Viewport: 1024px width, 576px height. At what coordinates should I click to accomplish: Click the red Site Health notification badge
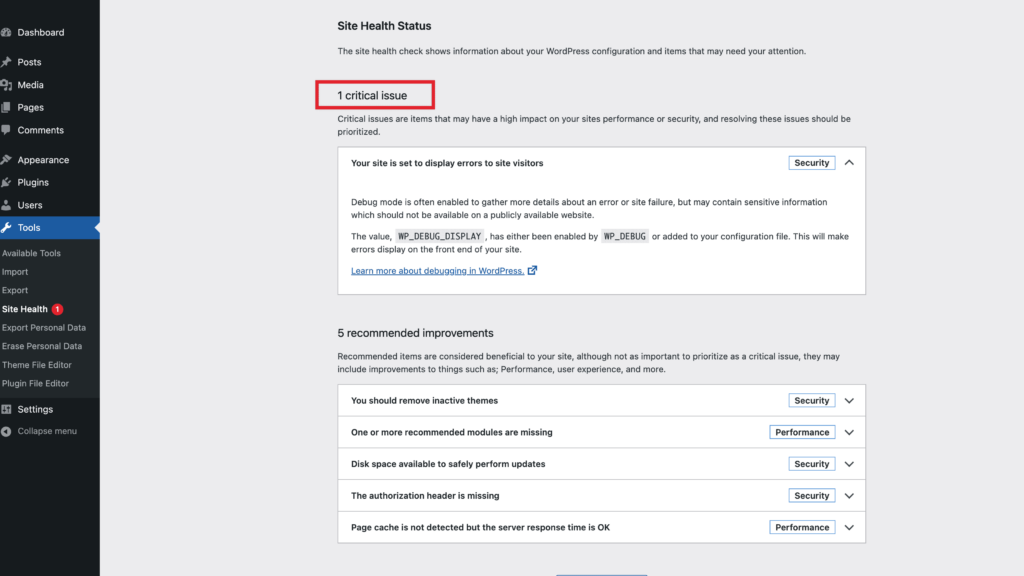pos(57,309)
